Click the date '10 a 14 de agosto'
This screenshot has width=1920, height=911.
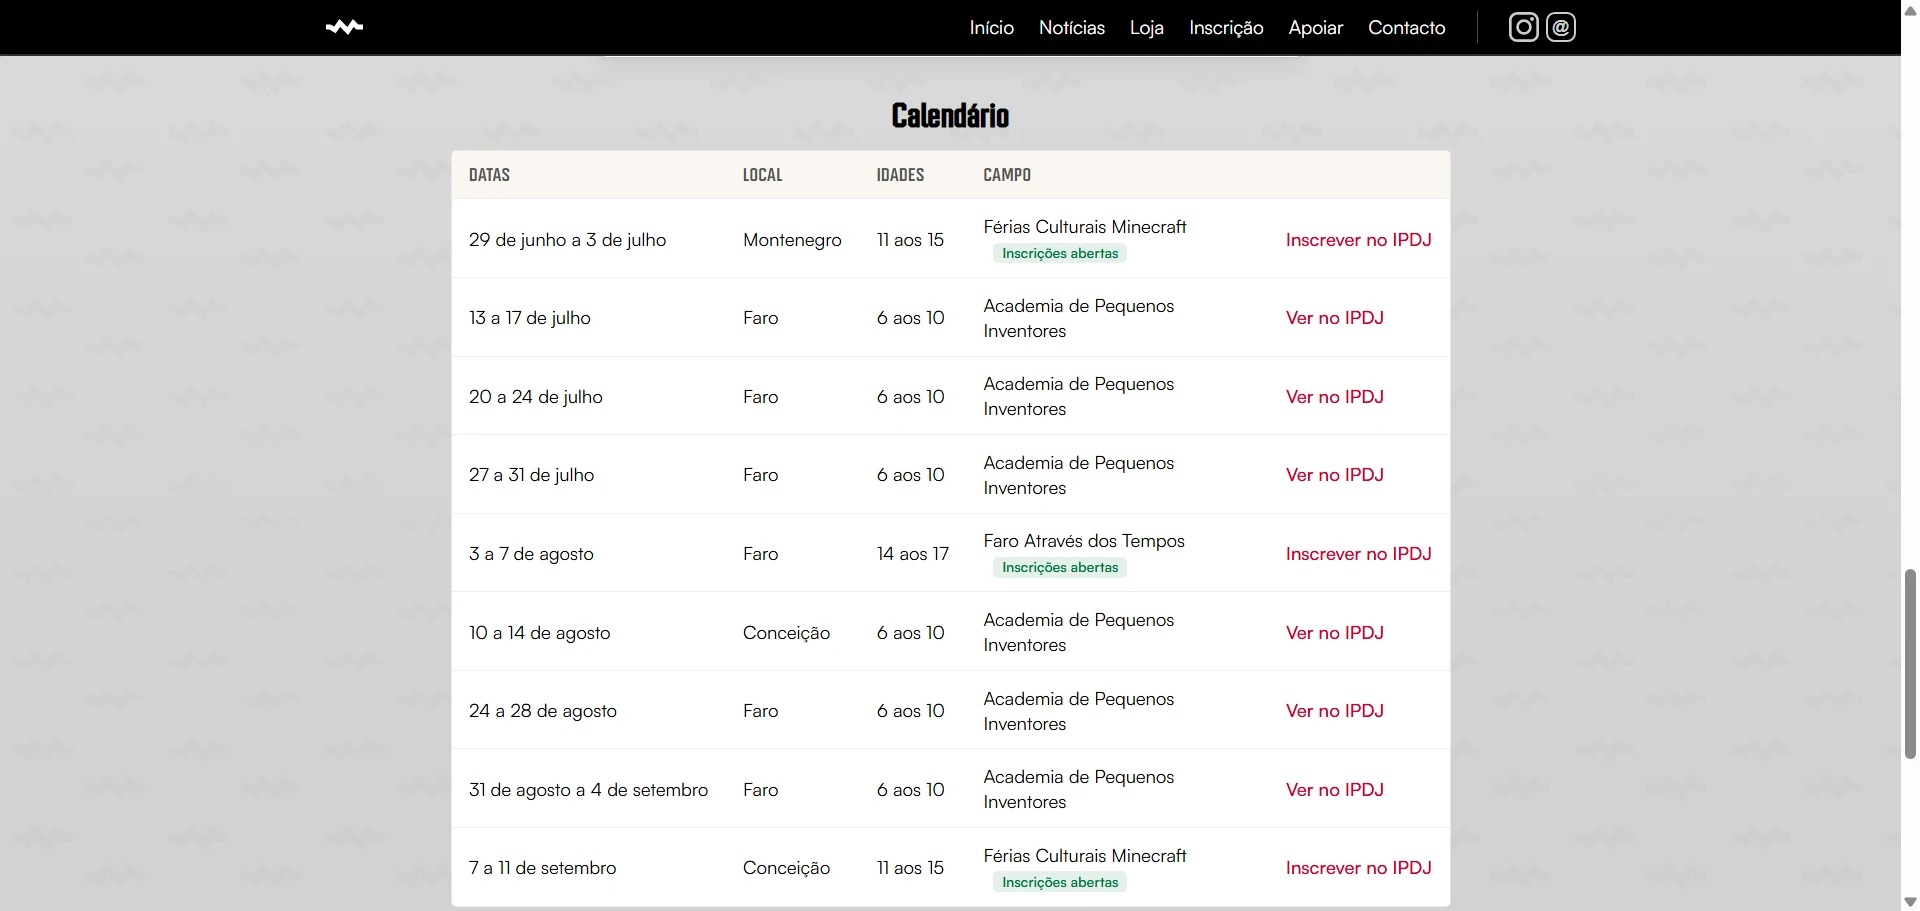539,633
